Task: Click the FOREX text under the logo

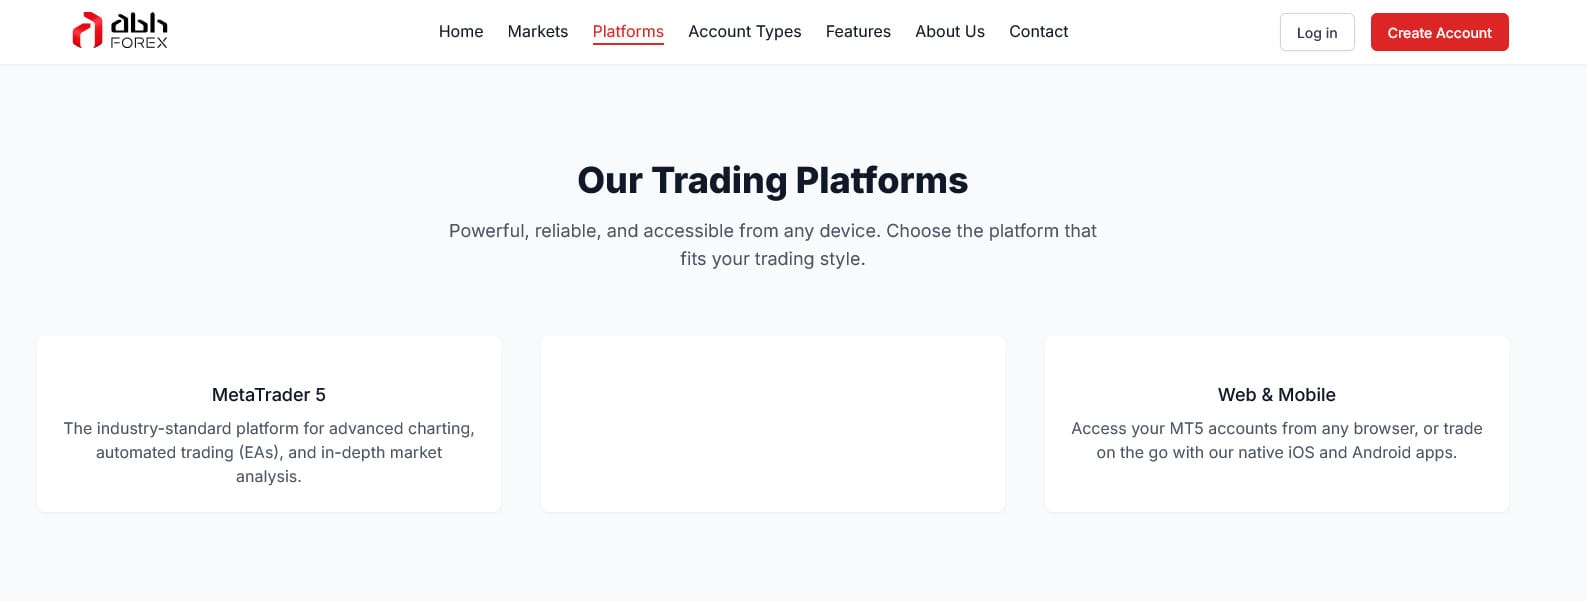Action: point(139,43)
